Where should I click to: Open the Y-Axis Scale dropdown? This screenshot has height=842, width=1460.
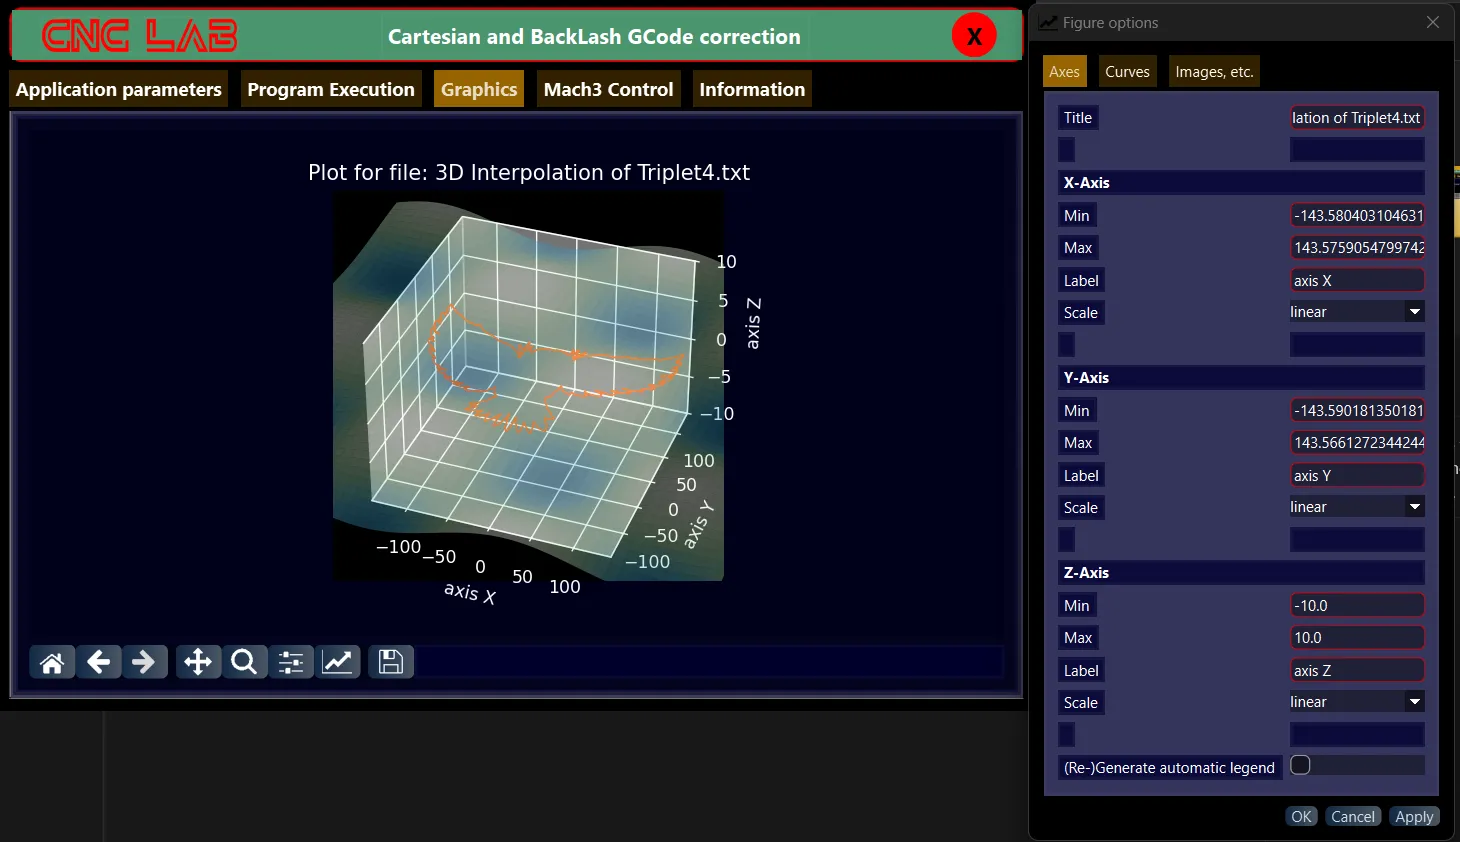click(1356, 507)
